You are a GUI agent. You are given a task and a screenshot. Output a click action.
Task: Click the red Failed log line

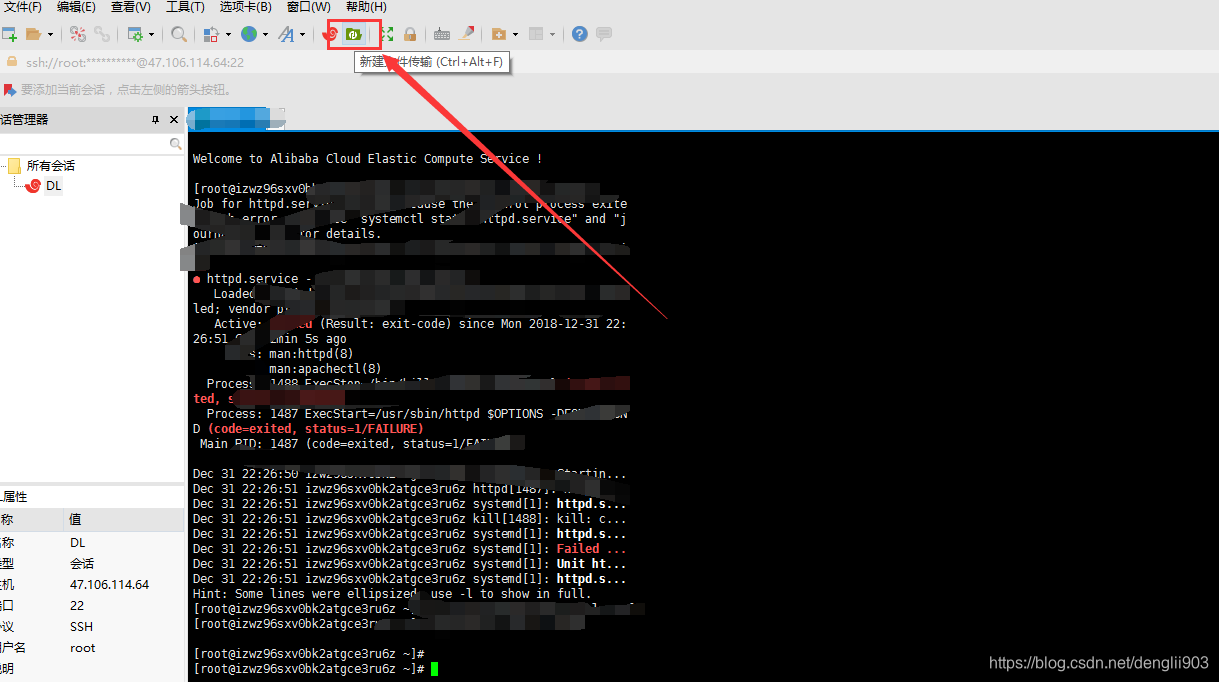click(x=410, y=549)
